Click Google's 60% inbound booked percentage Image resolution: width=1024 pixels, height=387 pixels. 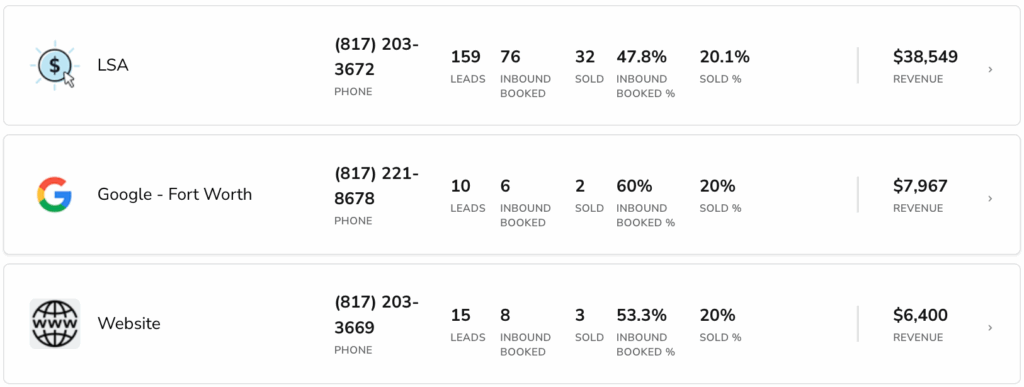tap(634, 187)
